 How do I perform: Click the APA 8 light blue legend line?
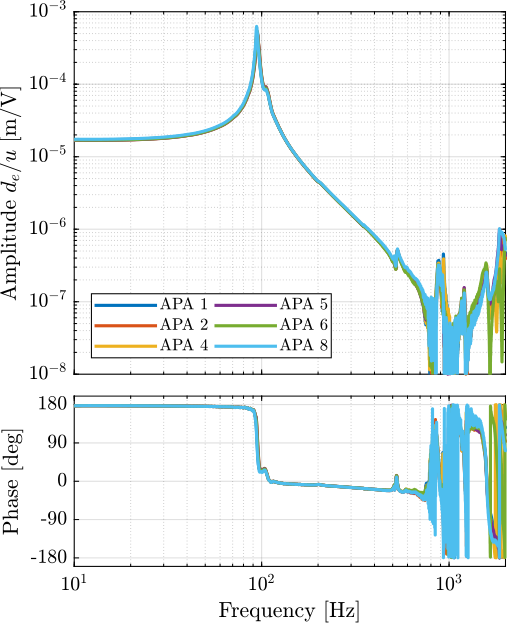(x=246, y=346)
